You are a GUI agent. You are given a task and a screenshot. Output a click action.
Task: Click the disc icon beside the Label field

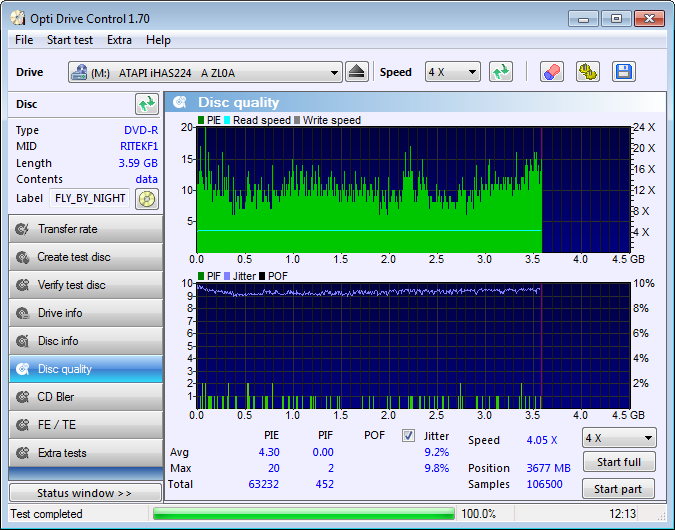tap(147, 199)
